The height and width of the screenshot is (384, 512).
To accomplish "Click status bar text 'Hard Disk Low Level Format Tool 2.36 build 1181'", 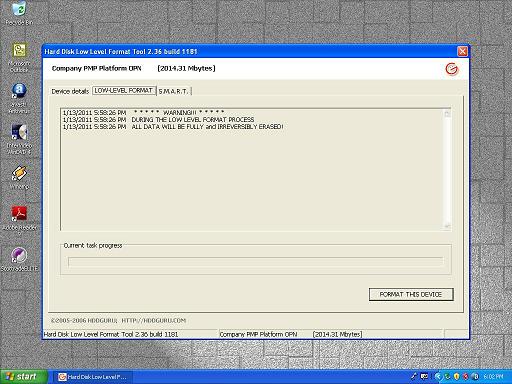I will click(111, 334).
